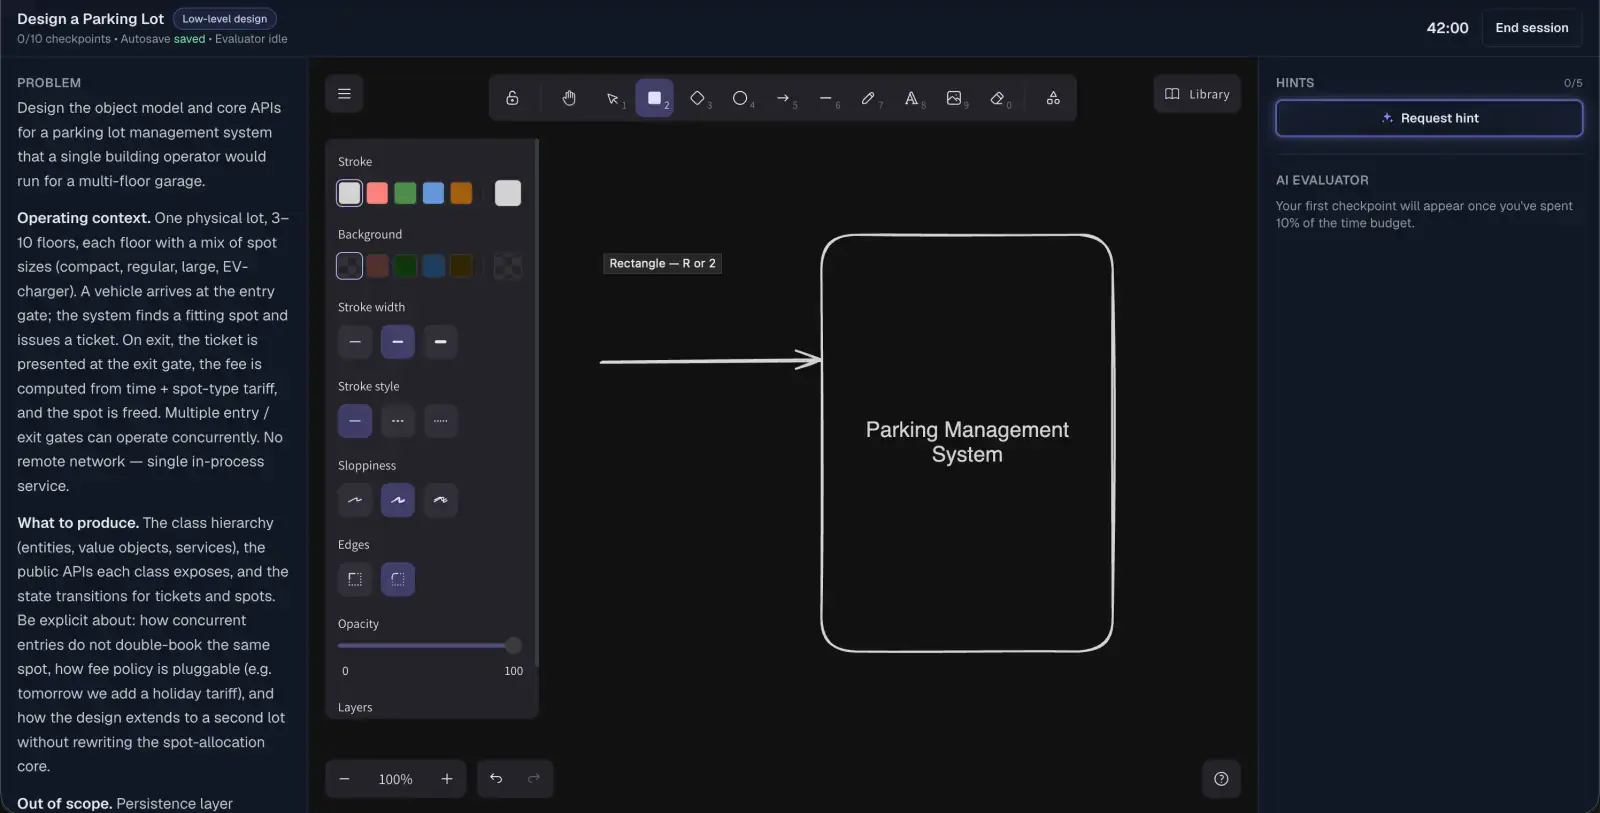Image resolution: width=1600 pixels, height=813 pixels.
Task: Request a hint
Action: 1429,118
